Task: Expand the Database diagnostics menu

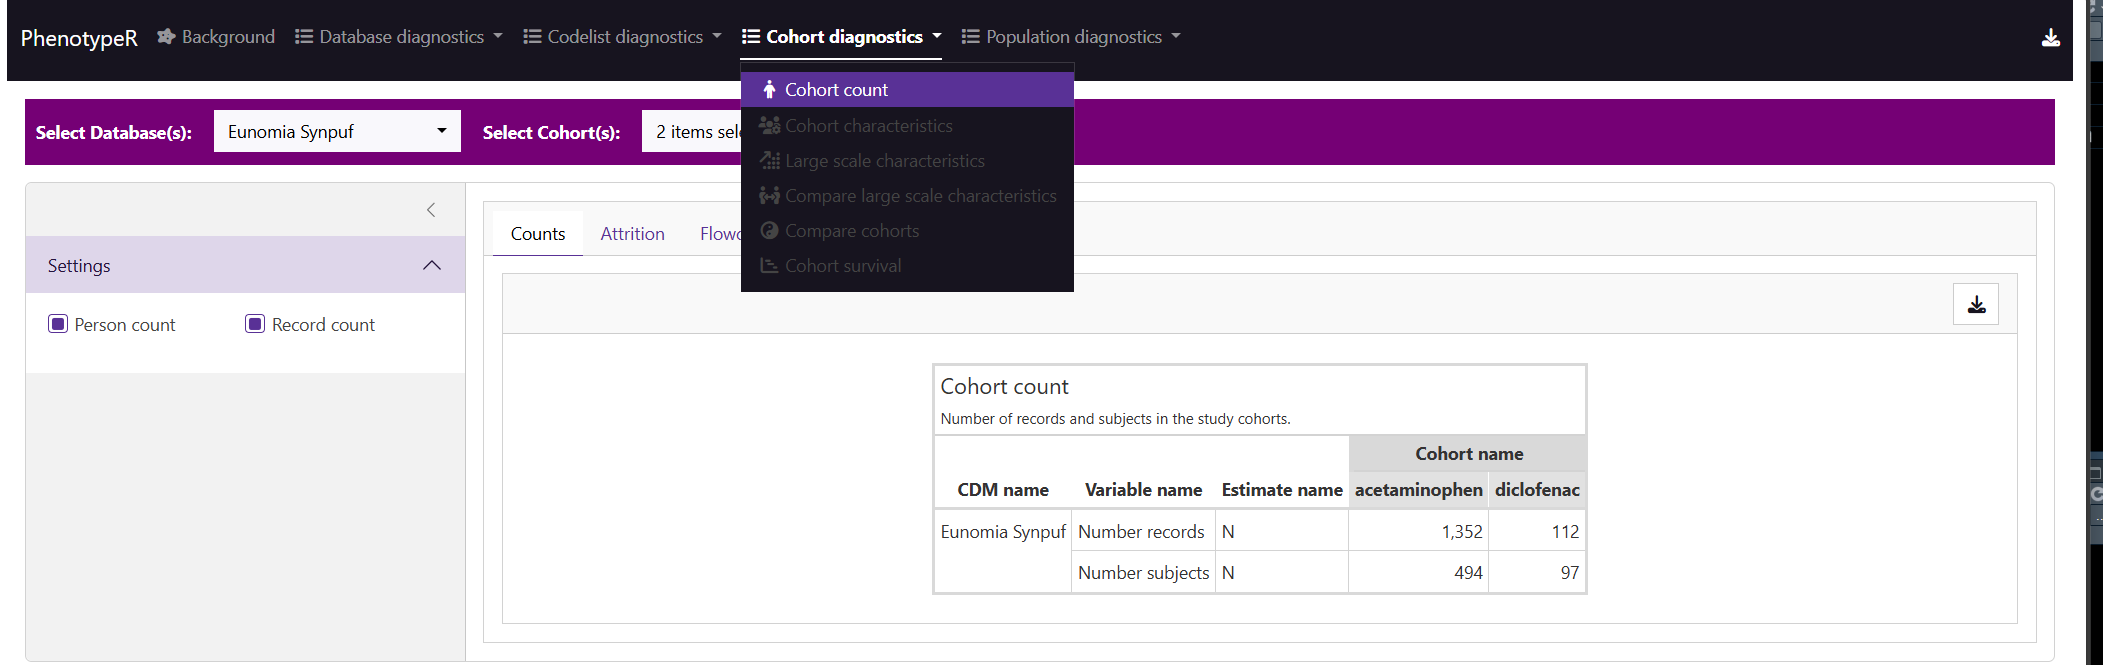Action: point(399,37)
